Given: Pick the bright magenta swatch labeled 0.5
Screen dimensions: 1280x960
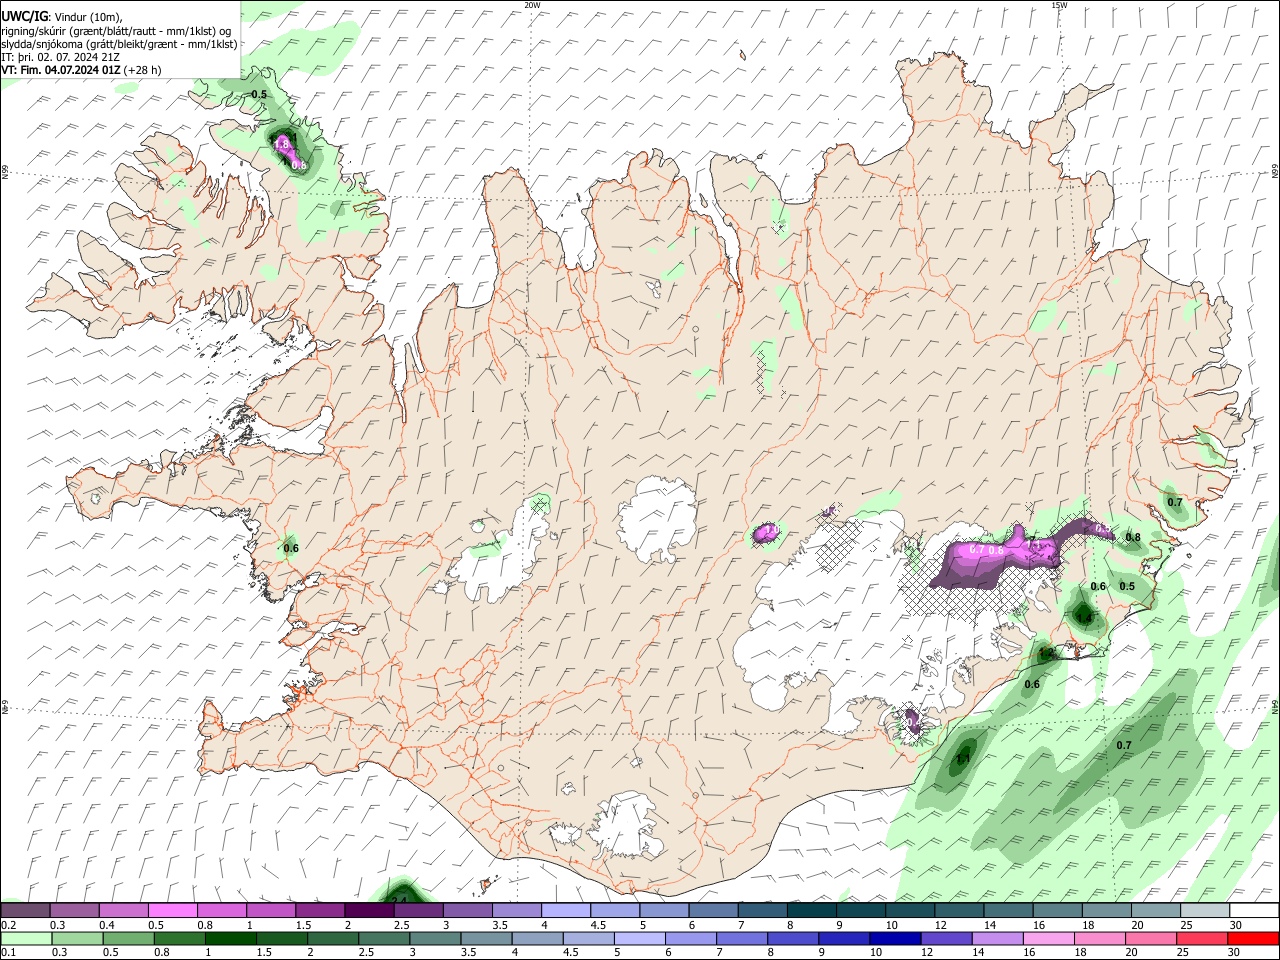Looking at the screenshot, I should click(x=172, y=911).
